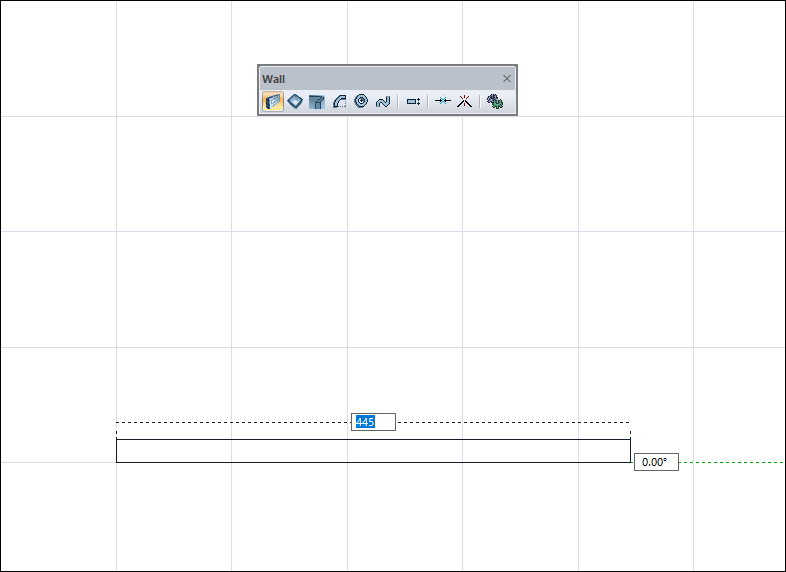Choose the corner wall tool
Screen dimensions: 786x572
(x=317, y=101)
